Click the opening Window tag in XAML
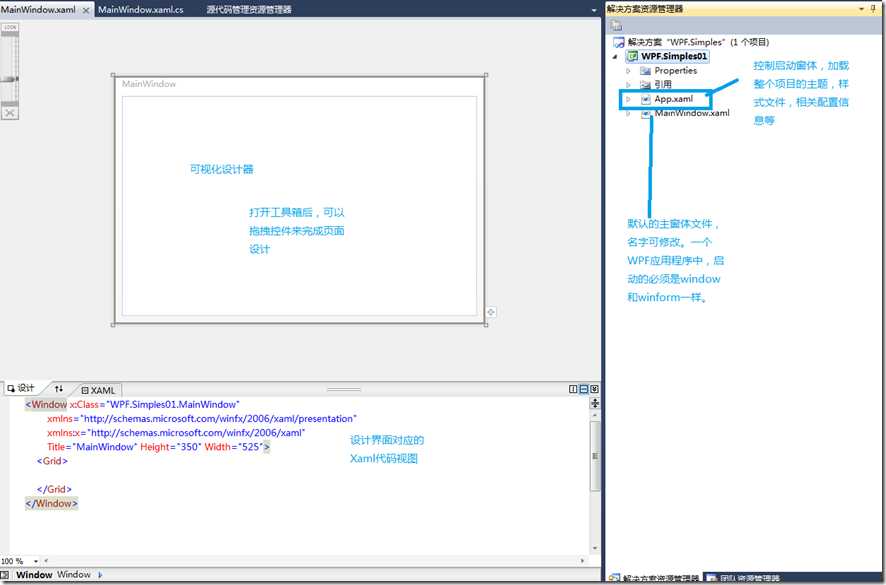 46,405
